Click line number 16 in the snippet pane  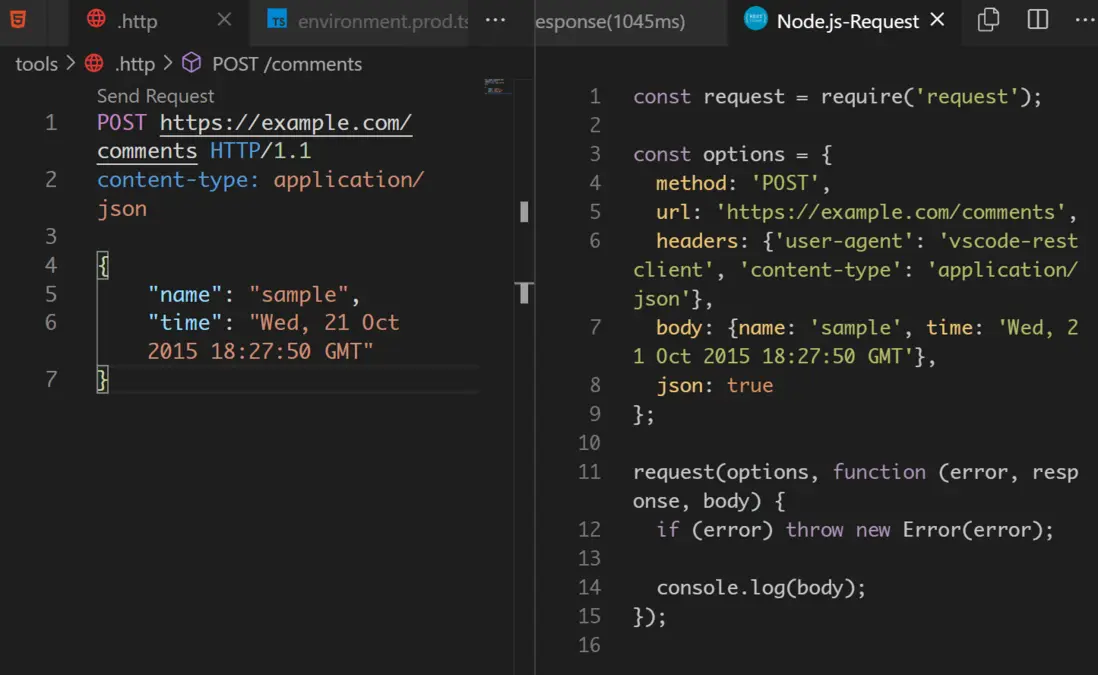coord(590,645)
